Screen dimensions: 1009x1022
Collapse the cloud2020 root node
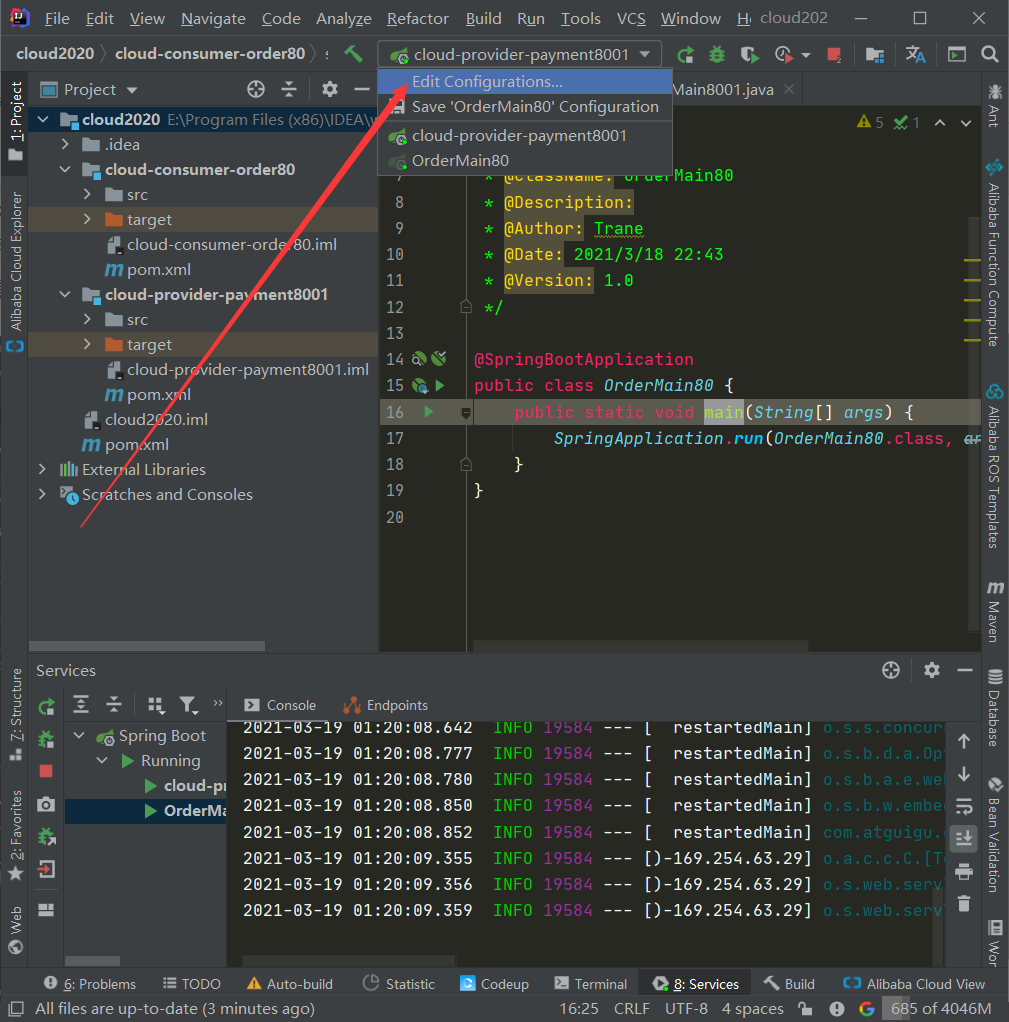click(43, 119)
